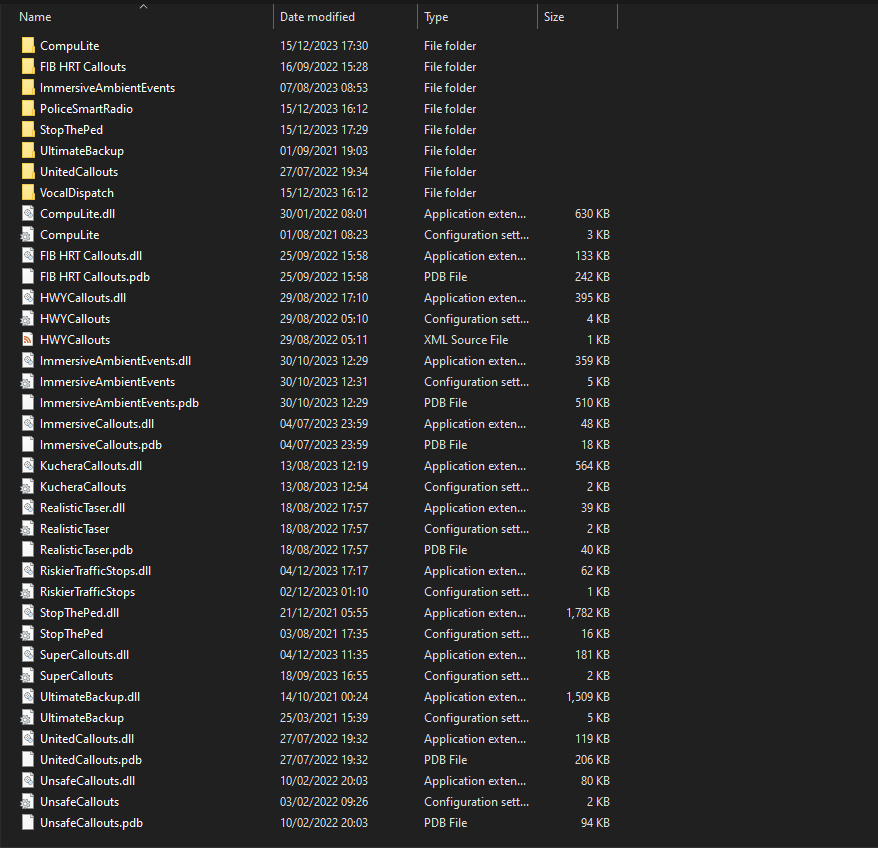This screenshot has width=878, height=848.
Task: Click the StopThePed folder icon
Action: tap(28, 129)
